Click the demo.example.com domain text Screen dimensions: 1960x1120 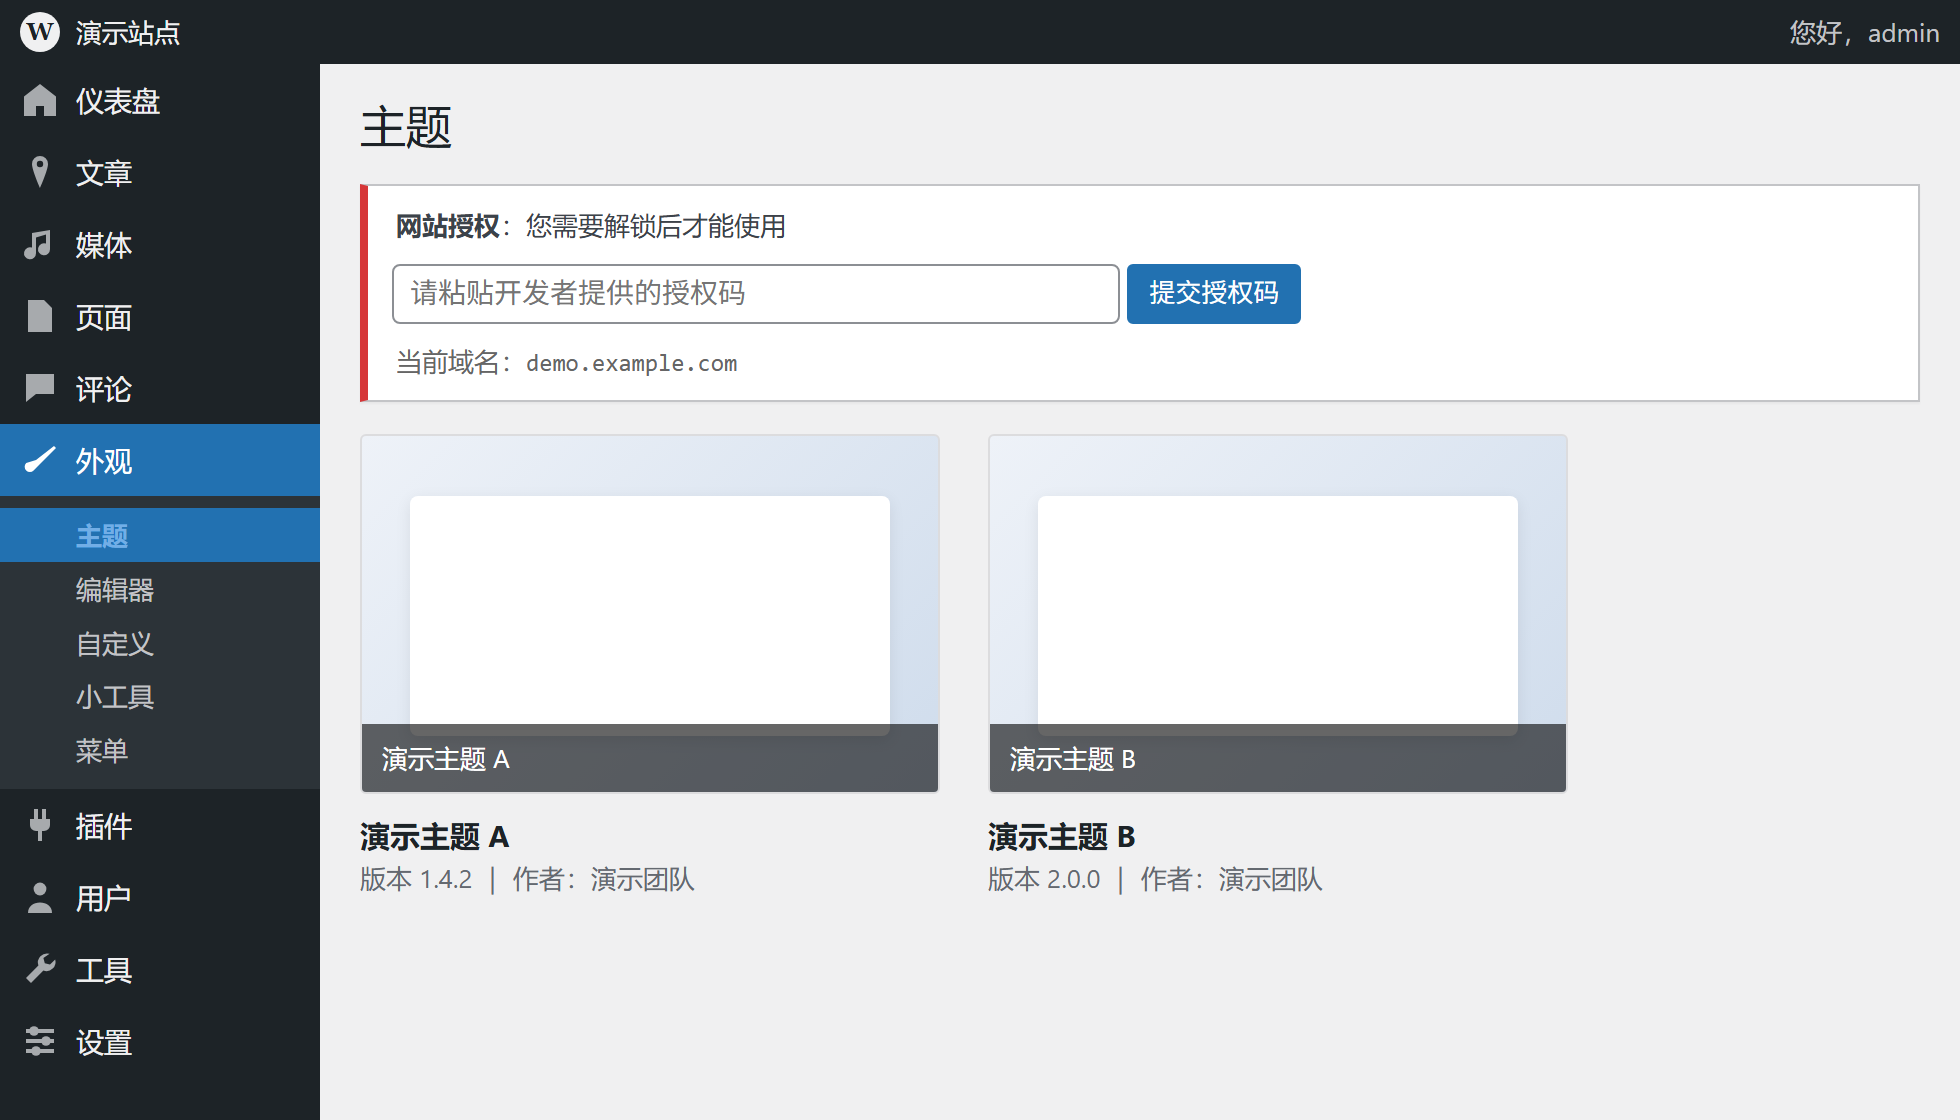632,363
